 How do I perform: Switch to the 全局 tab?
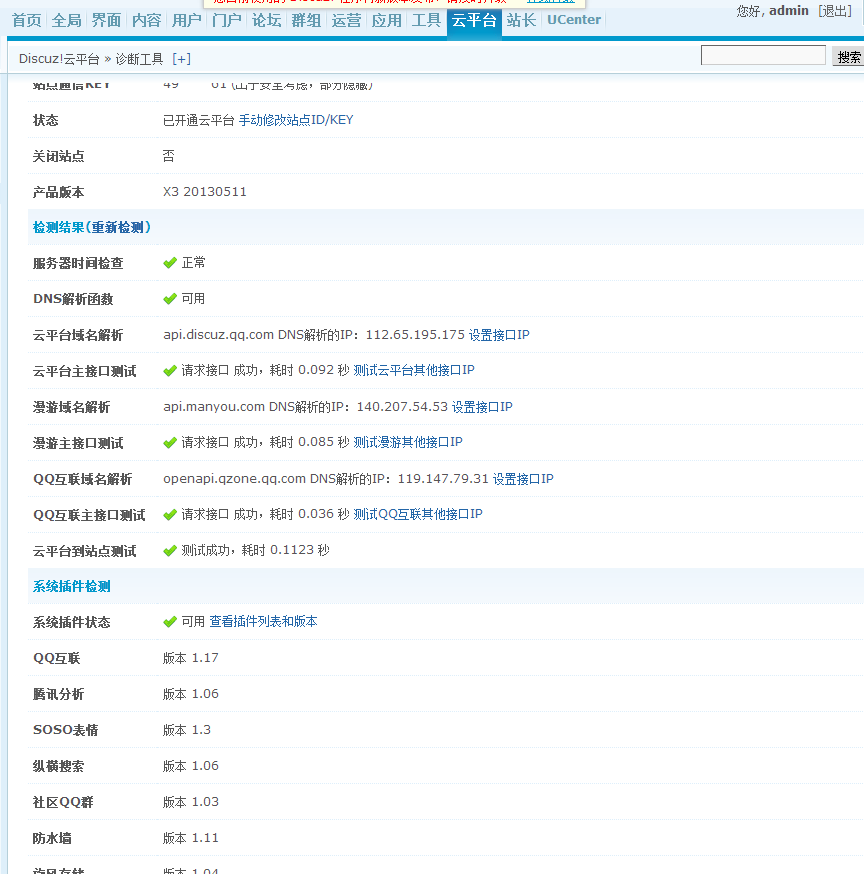[x=67, y=21]
